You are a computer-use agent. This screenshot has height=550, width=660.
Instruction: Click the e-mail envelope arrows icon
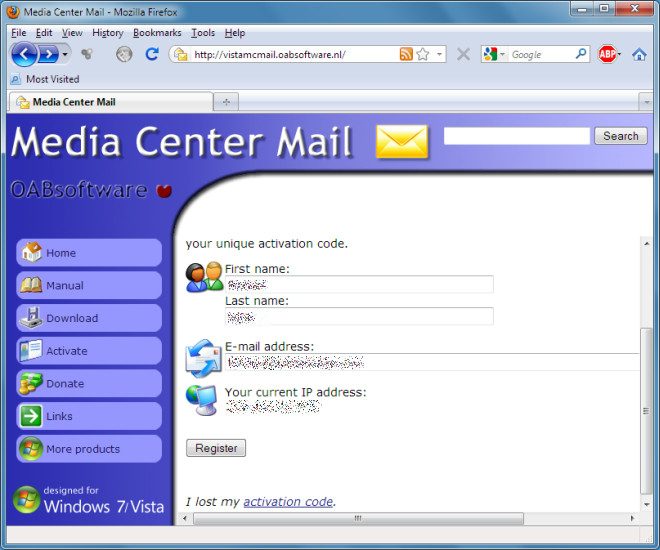[x=204, y=359]
